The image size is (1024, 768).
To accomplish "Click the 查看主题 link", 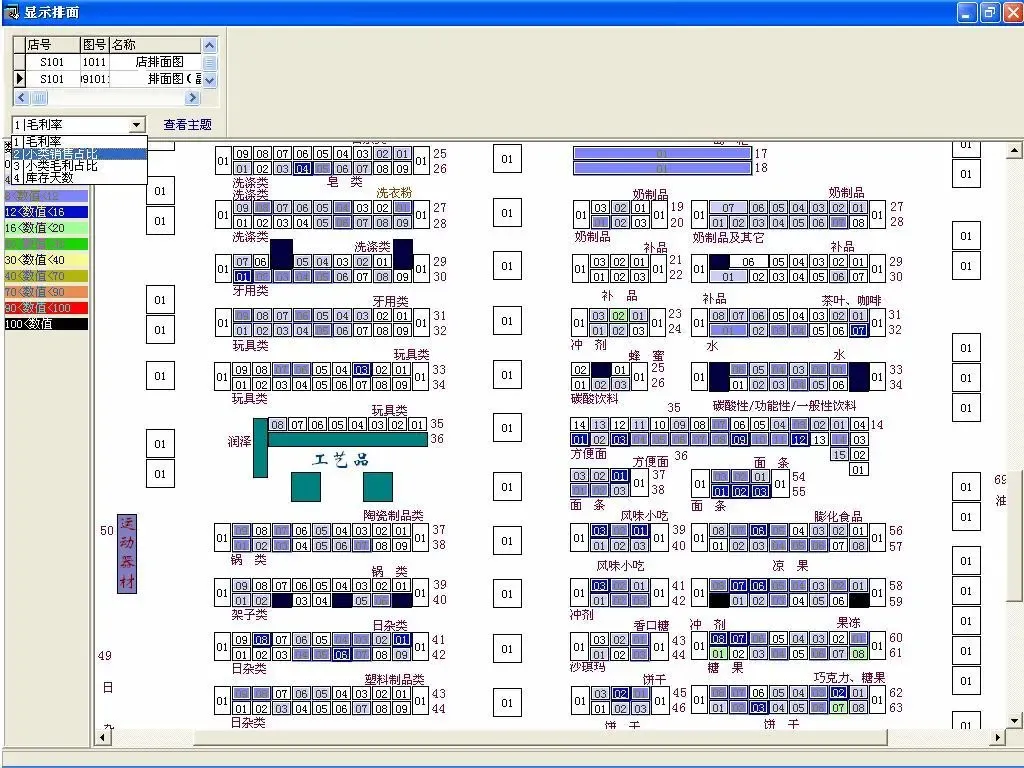I will coord(188,125).
